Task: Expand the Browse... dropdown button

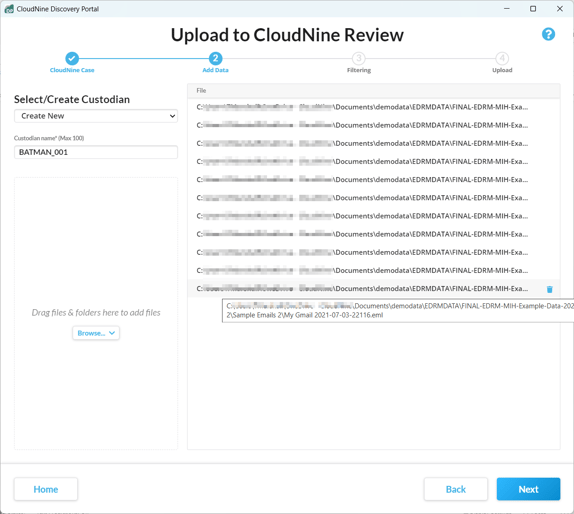Action: (x=96, y=333)
